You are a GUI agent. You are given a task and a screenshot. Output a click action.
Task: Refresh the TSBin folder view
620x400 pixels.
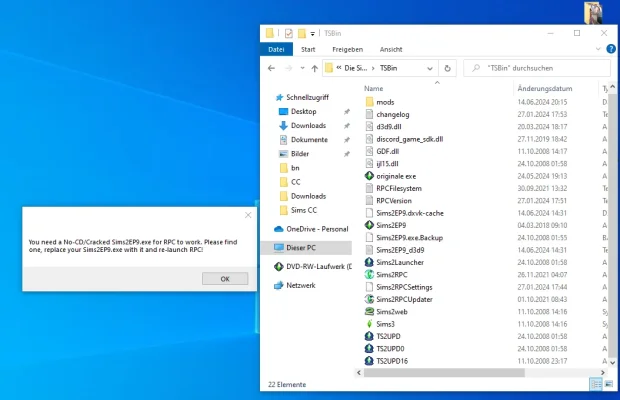coord(447,68)
